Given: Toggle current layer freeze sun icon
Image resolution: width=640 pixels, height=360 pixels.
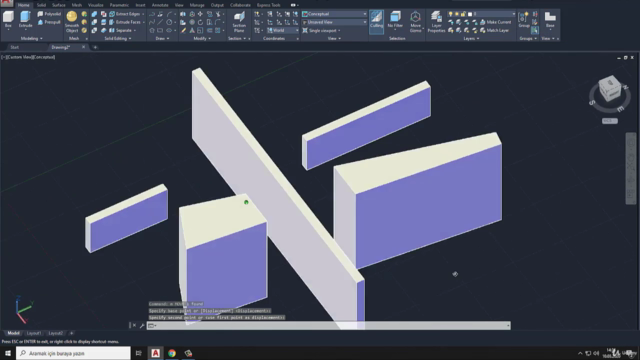Looking at the screenshot, I should point(457,14).
